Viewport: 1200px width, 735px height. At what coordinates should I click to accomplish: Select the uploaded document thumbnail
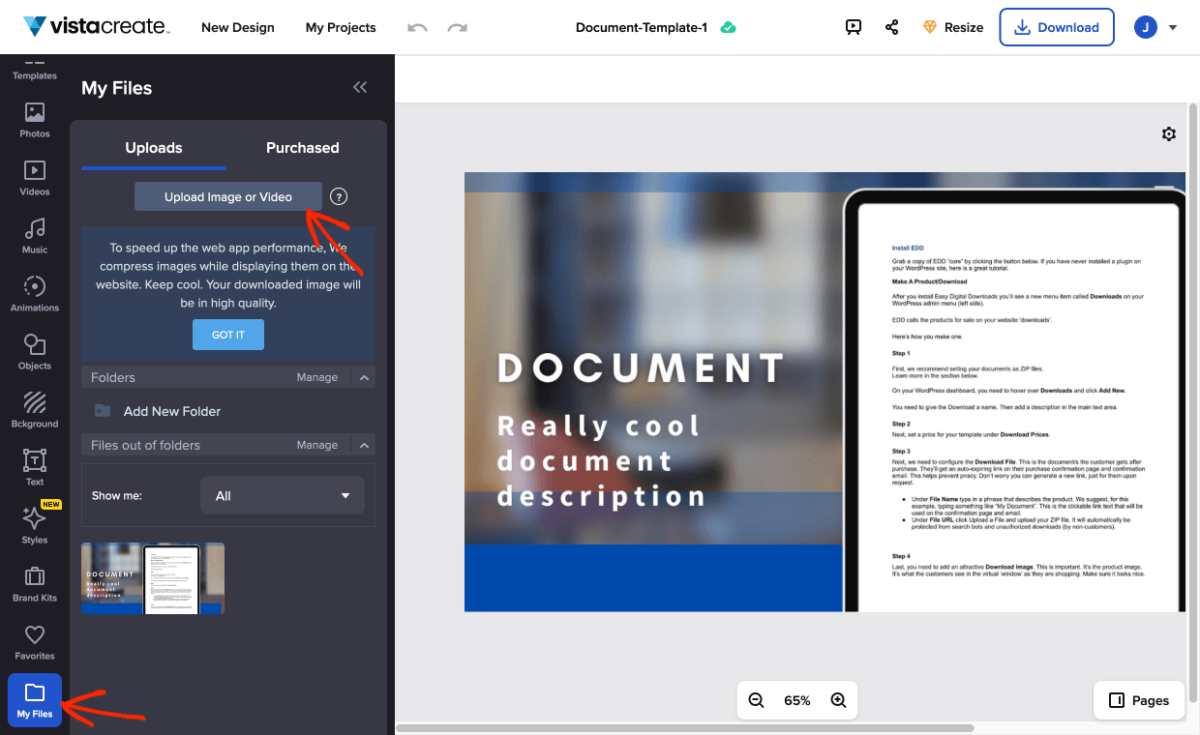152,577
